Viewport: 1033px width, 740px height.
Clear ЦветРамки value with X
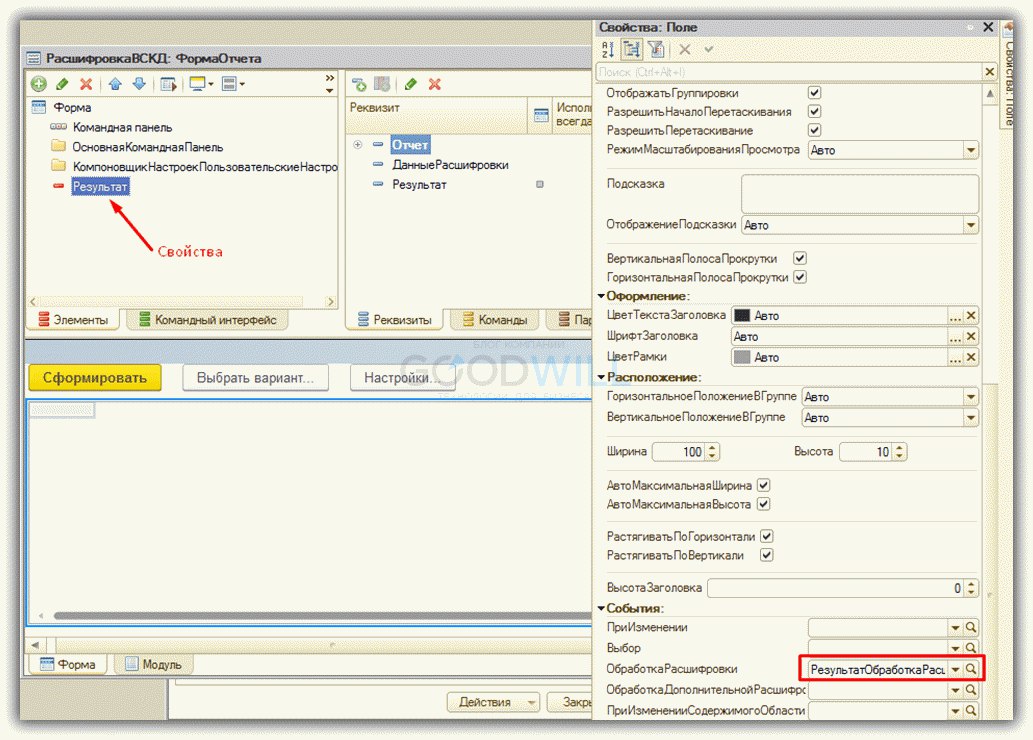click(x=971, y=357)
